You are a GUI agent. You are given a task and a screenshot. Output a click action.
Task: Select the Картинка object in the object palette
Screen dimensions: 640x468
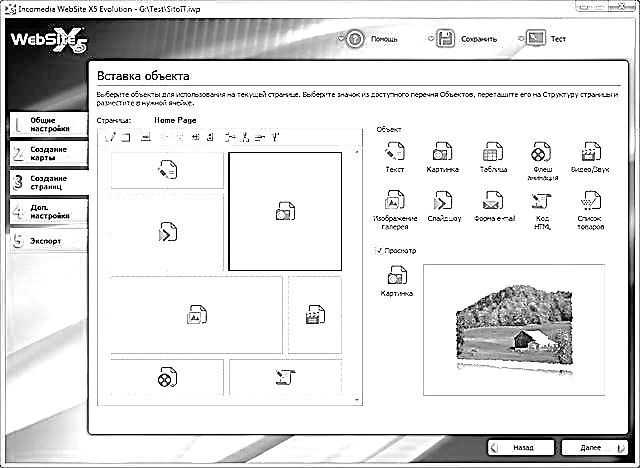[442, 152]
